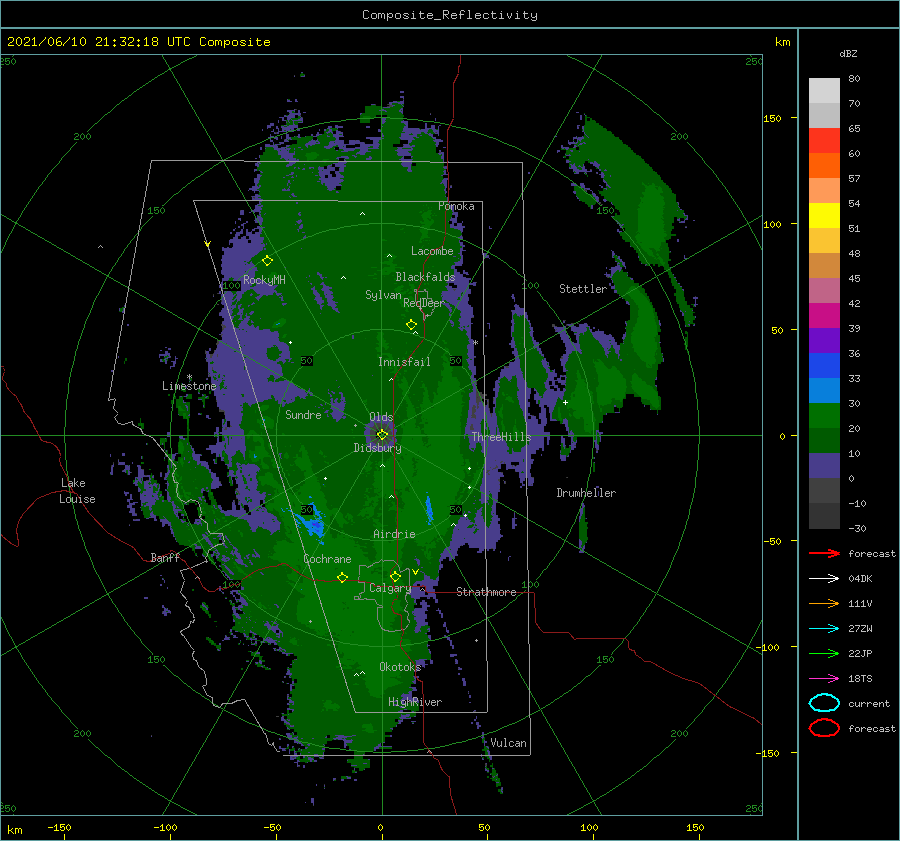
Task: Click the Okotoks city label
Action: (x=400, y=667)
